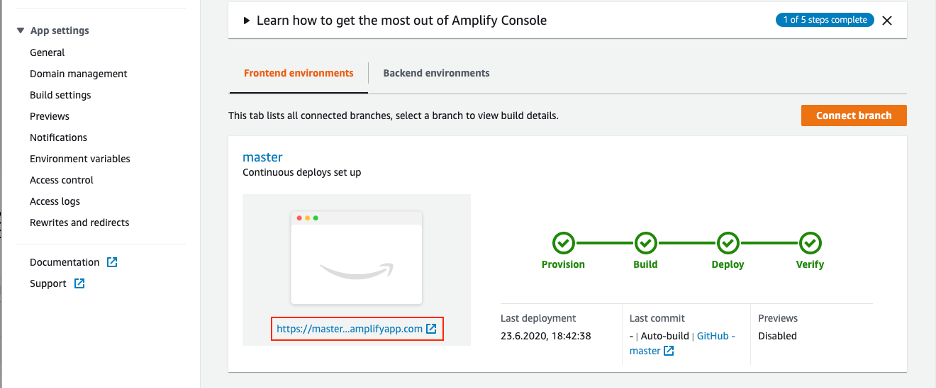The image size is (936, 388).
Task: Open General settings
Action: (47, 53)
